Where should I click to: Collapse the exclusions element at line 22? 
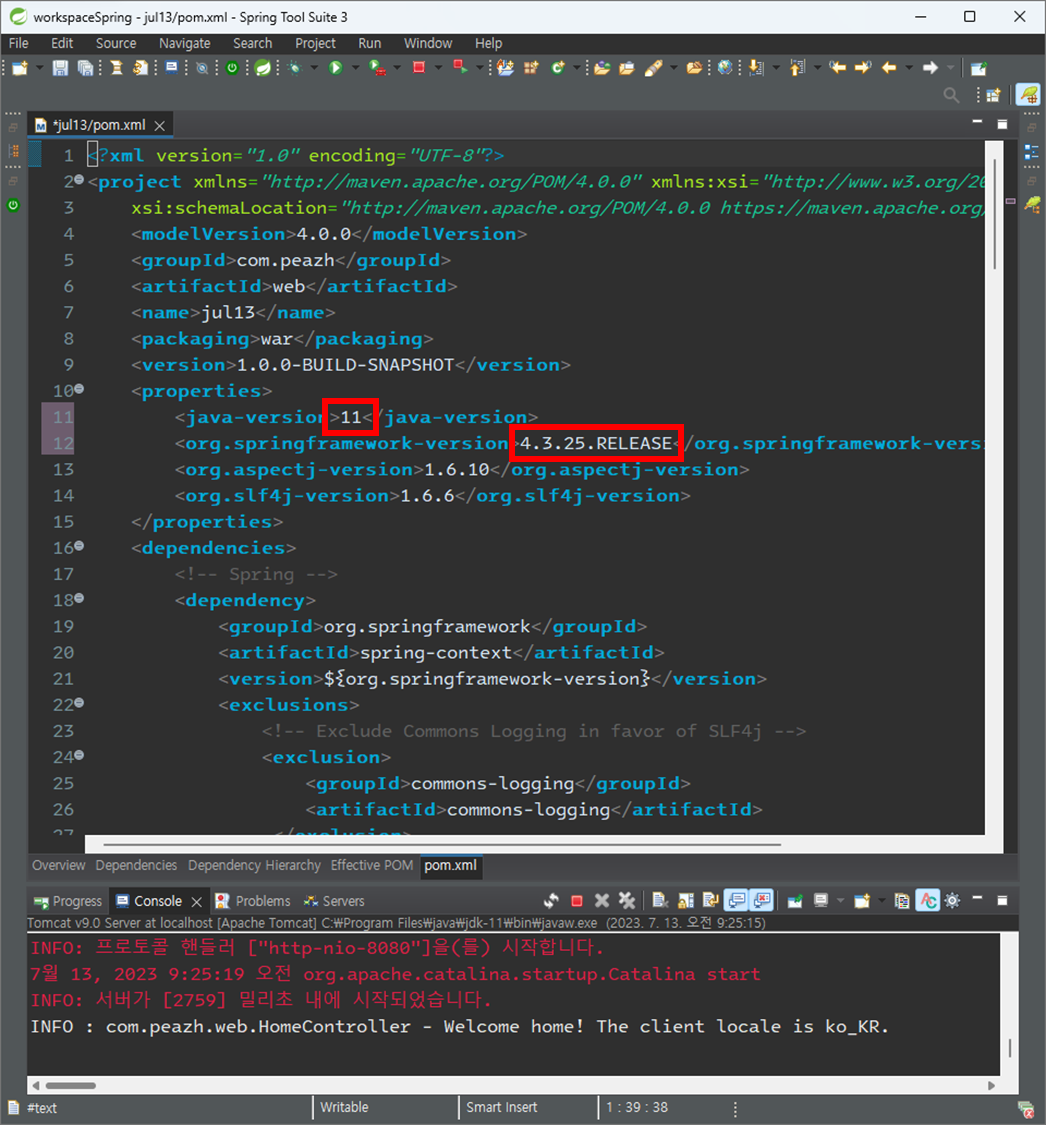pyautogui.click(x=79, y=702)
